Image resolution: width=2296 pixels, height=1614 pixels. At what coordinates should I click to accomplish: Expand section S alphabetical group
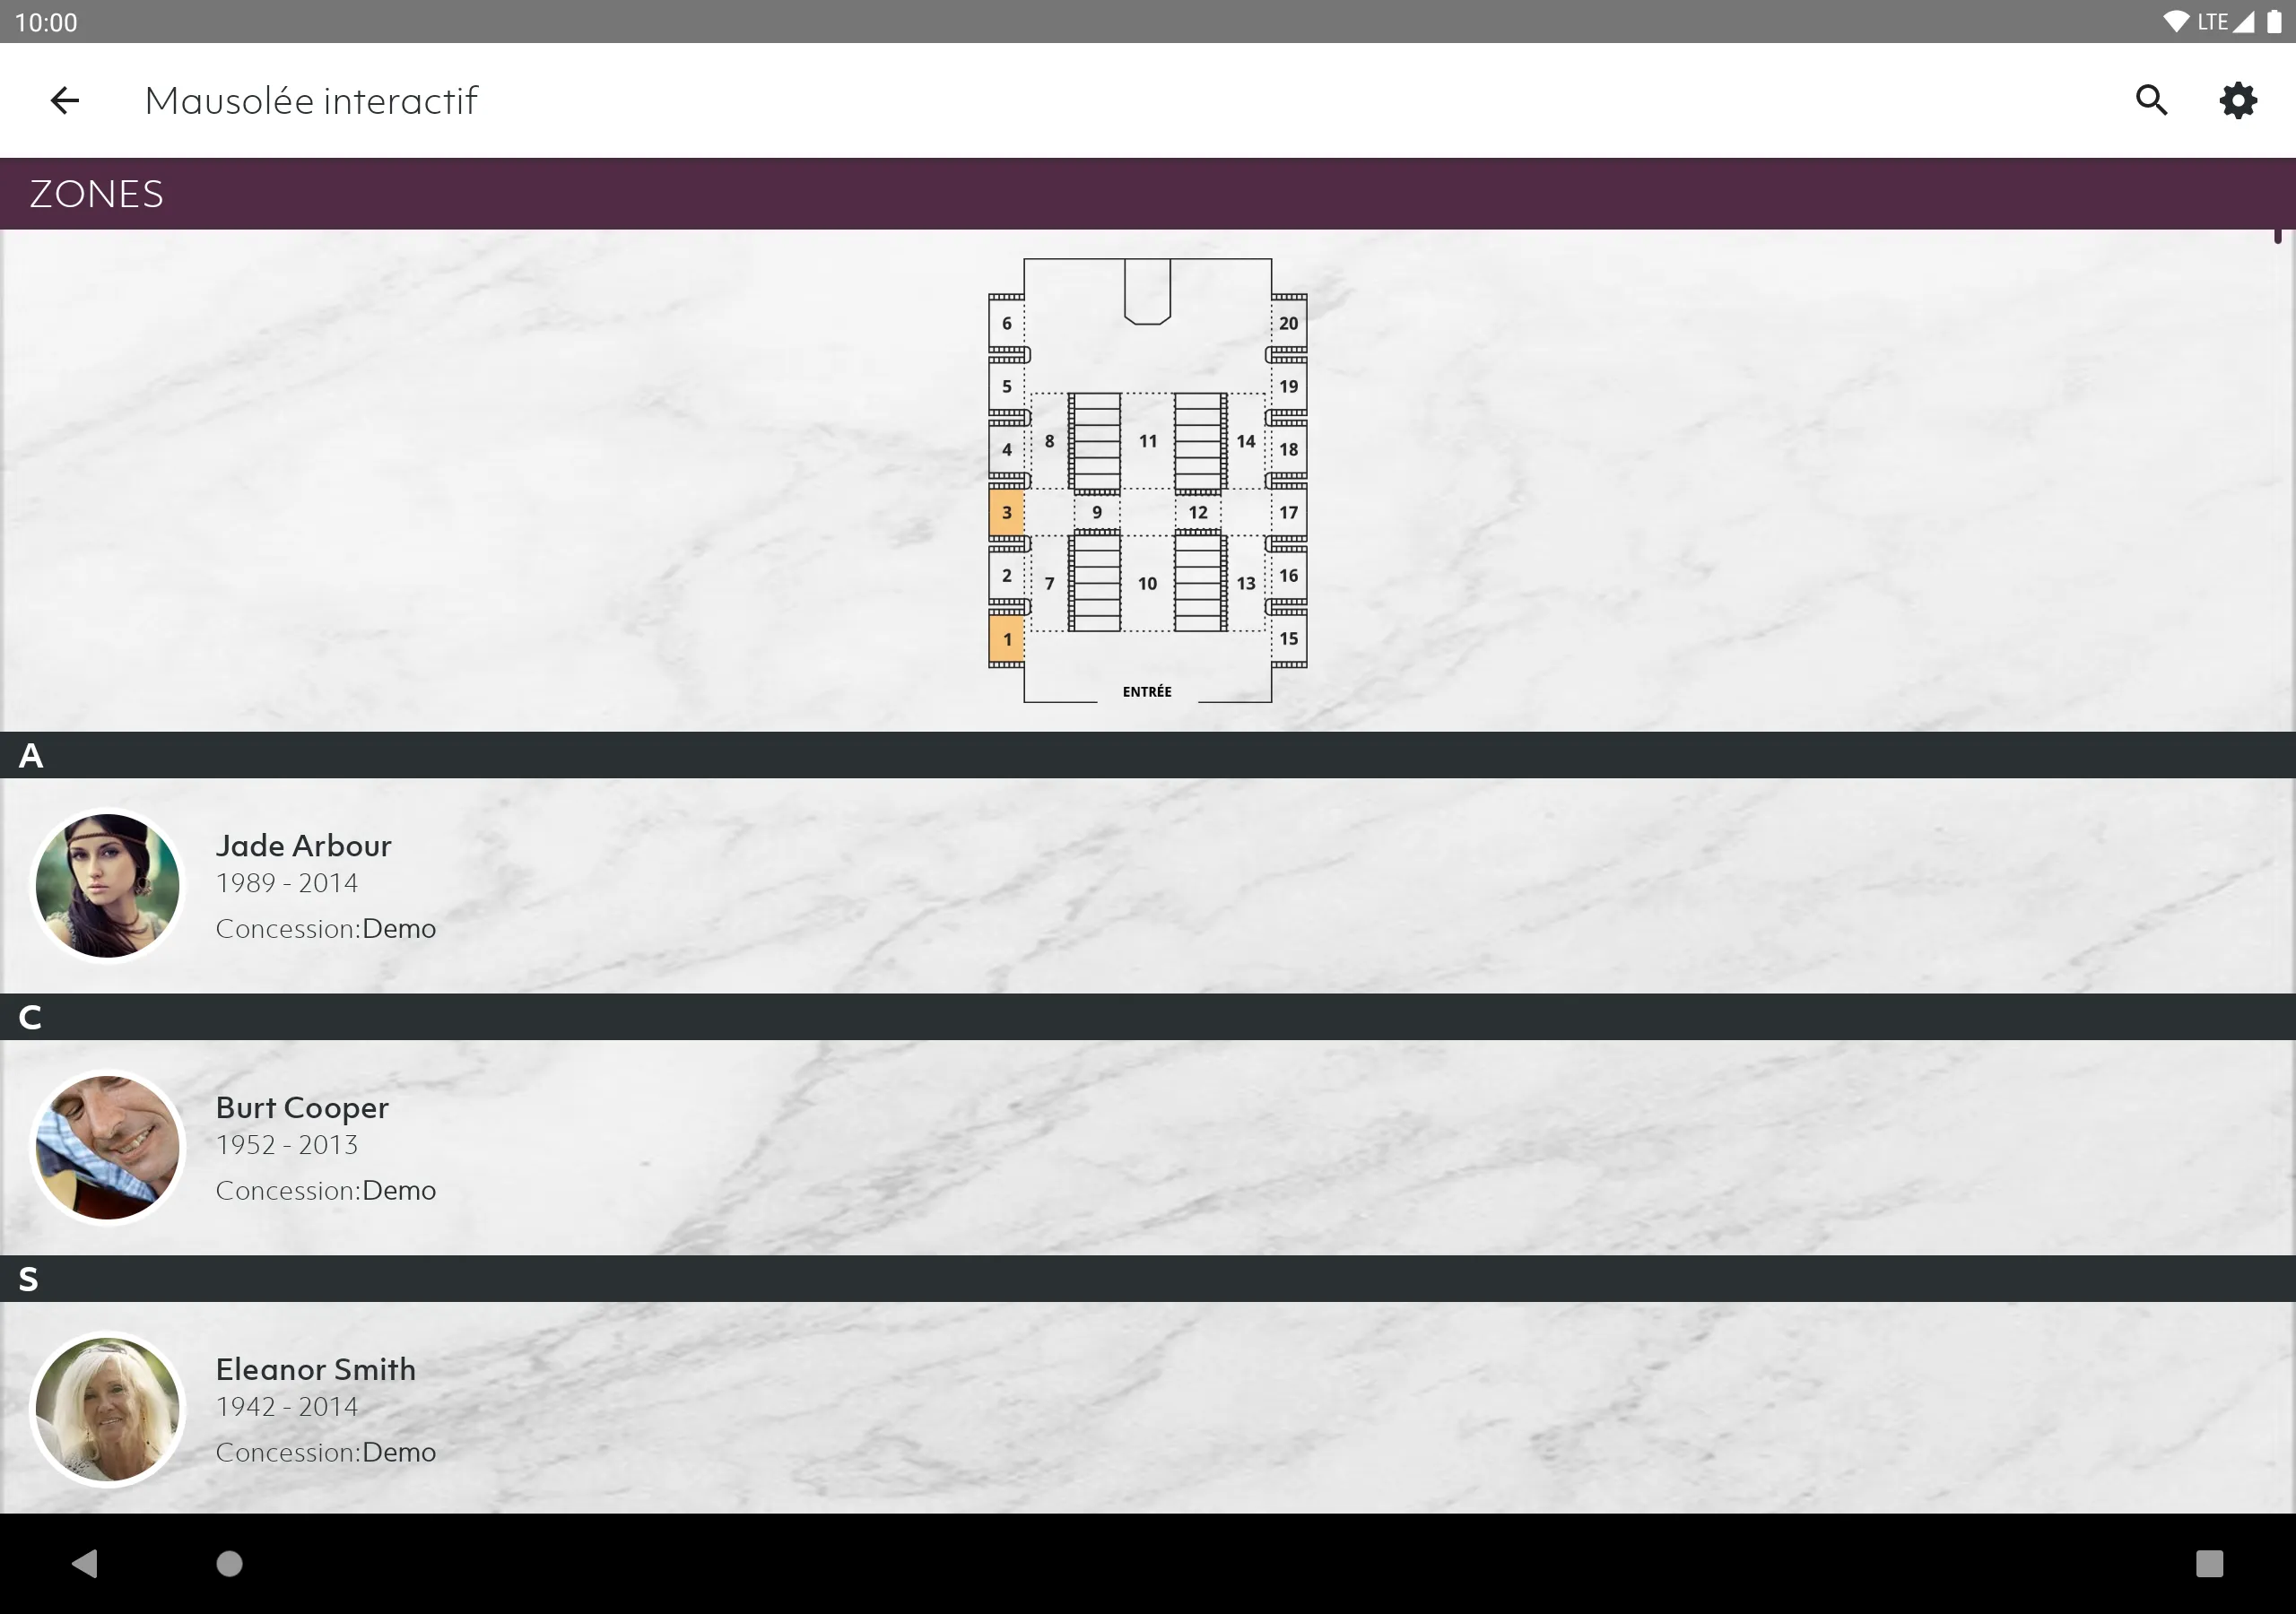pos(1148,1277)
